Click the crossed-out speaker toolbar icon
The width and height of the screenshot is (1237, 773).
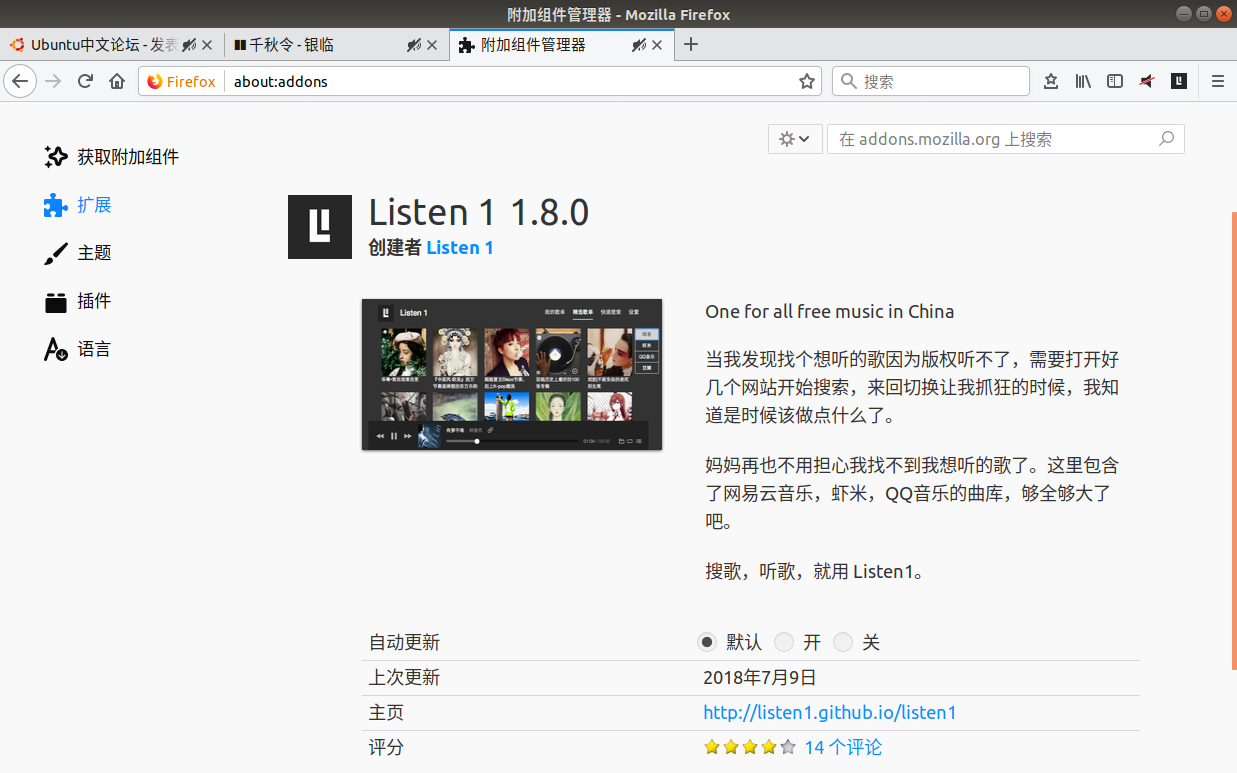tap(1147, 81)
